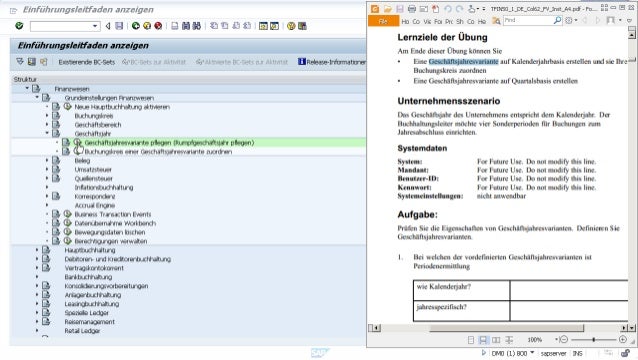Screen dimensions: 638x360
Task: Click the Last Page icon in SAP toolbar
Action: [247, 26]
